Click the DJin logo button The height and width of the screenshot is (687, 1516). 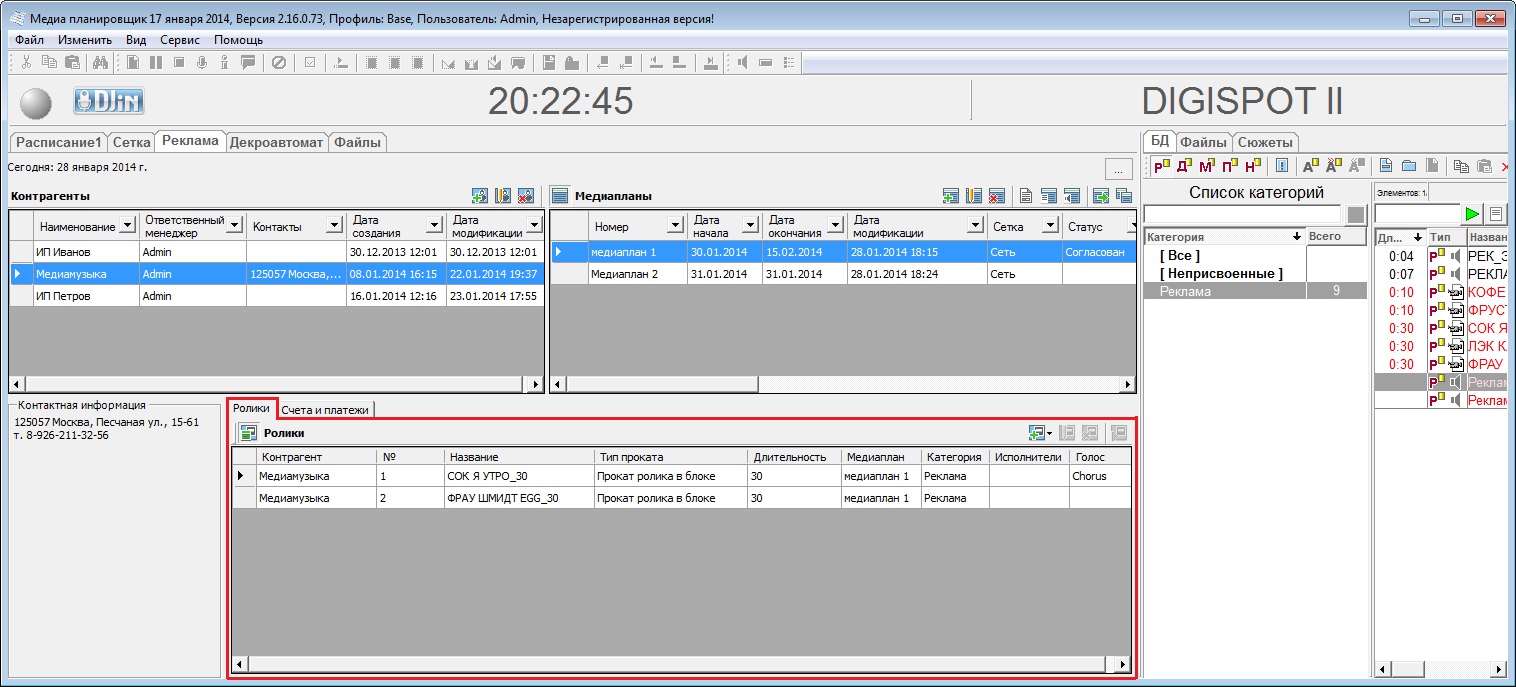pyautogui.click(x=109, y=101)
